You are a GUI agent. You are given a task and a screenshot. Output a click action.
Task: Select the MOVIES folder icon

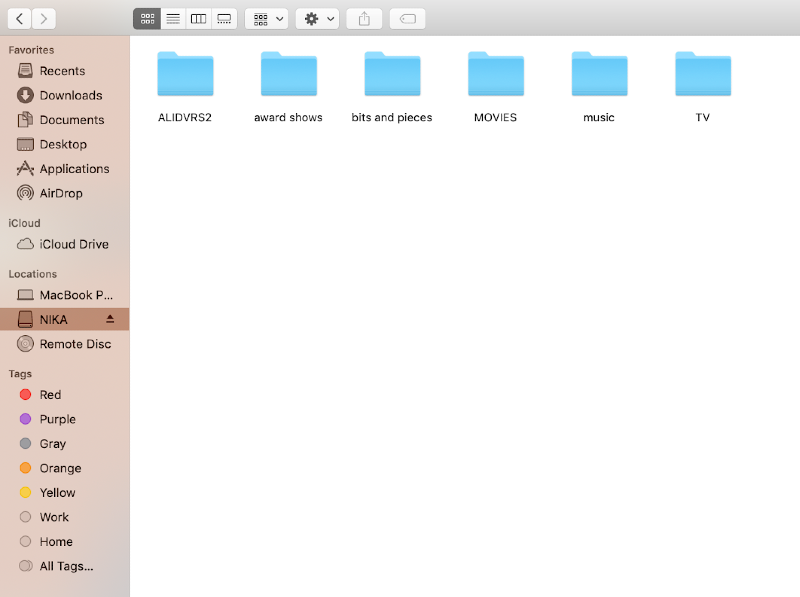(x=496, y=74)
